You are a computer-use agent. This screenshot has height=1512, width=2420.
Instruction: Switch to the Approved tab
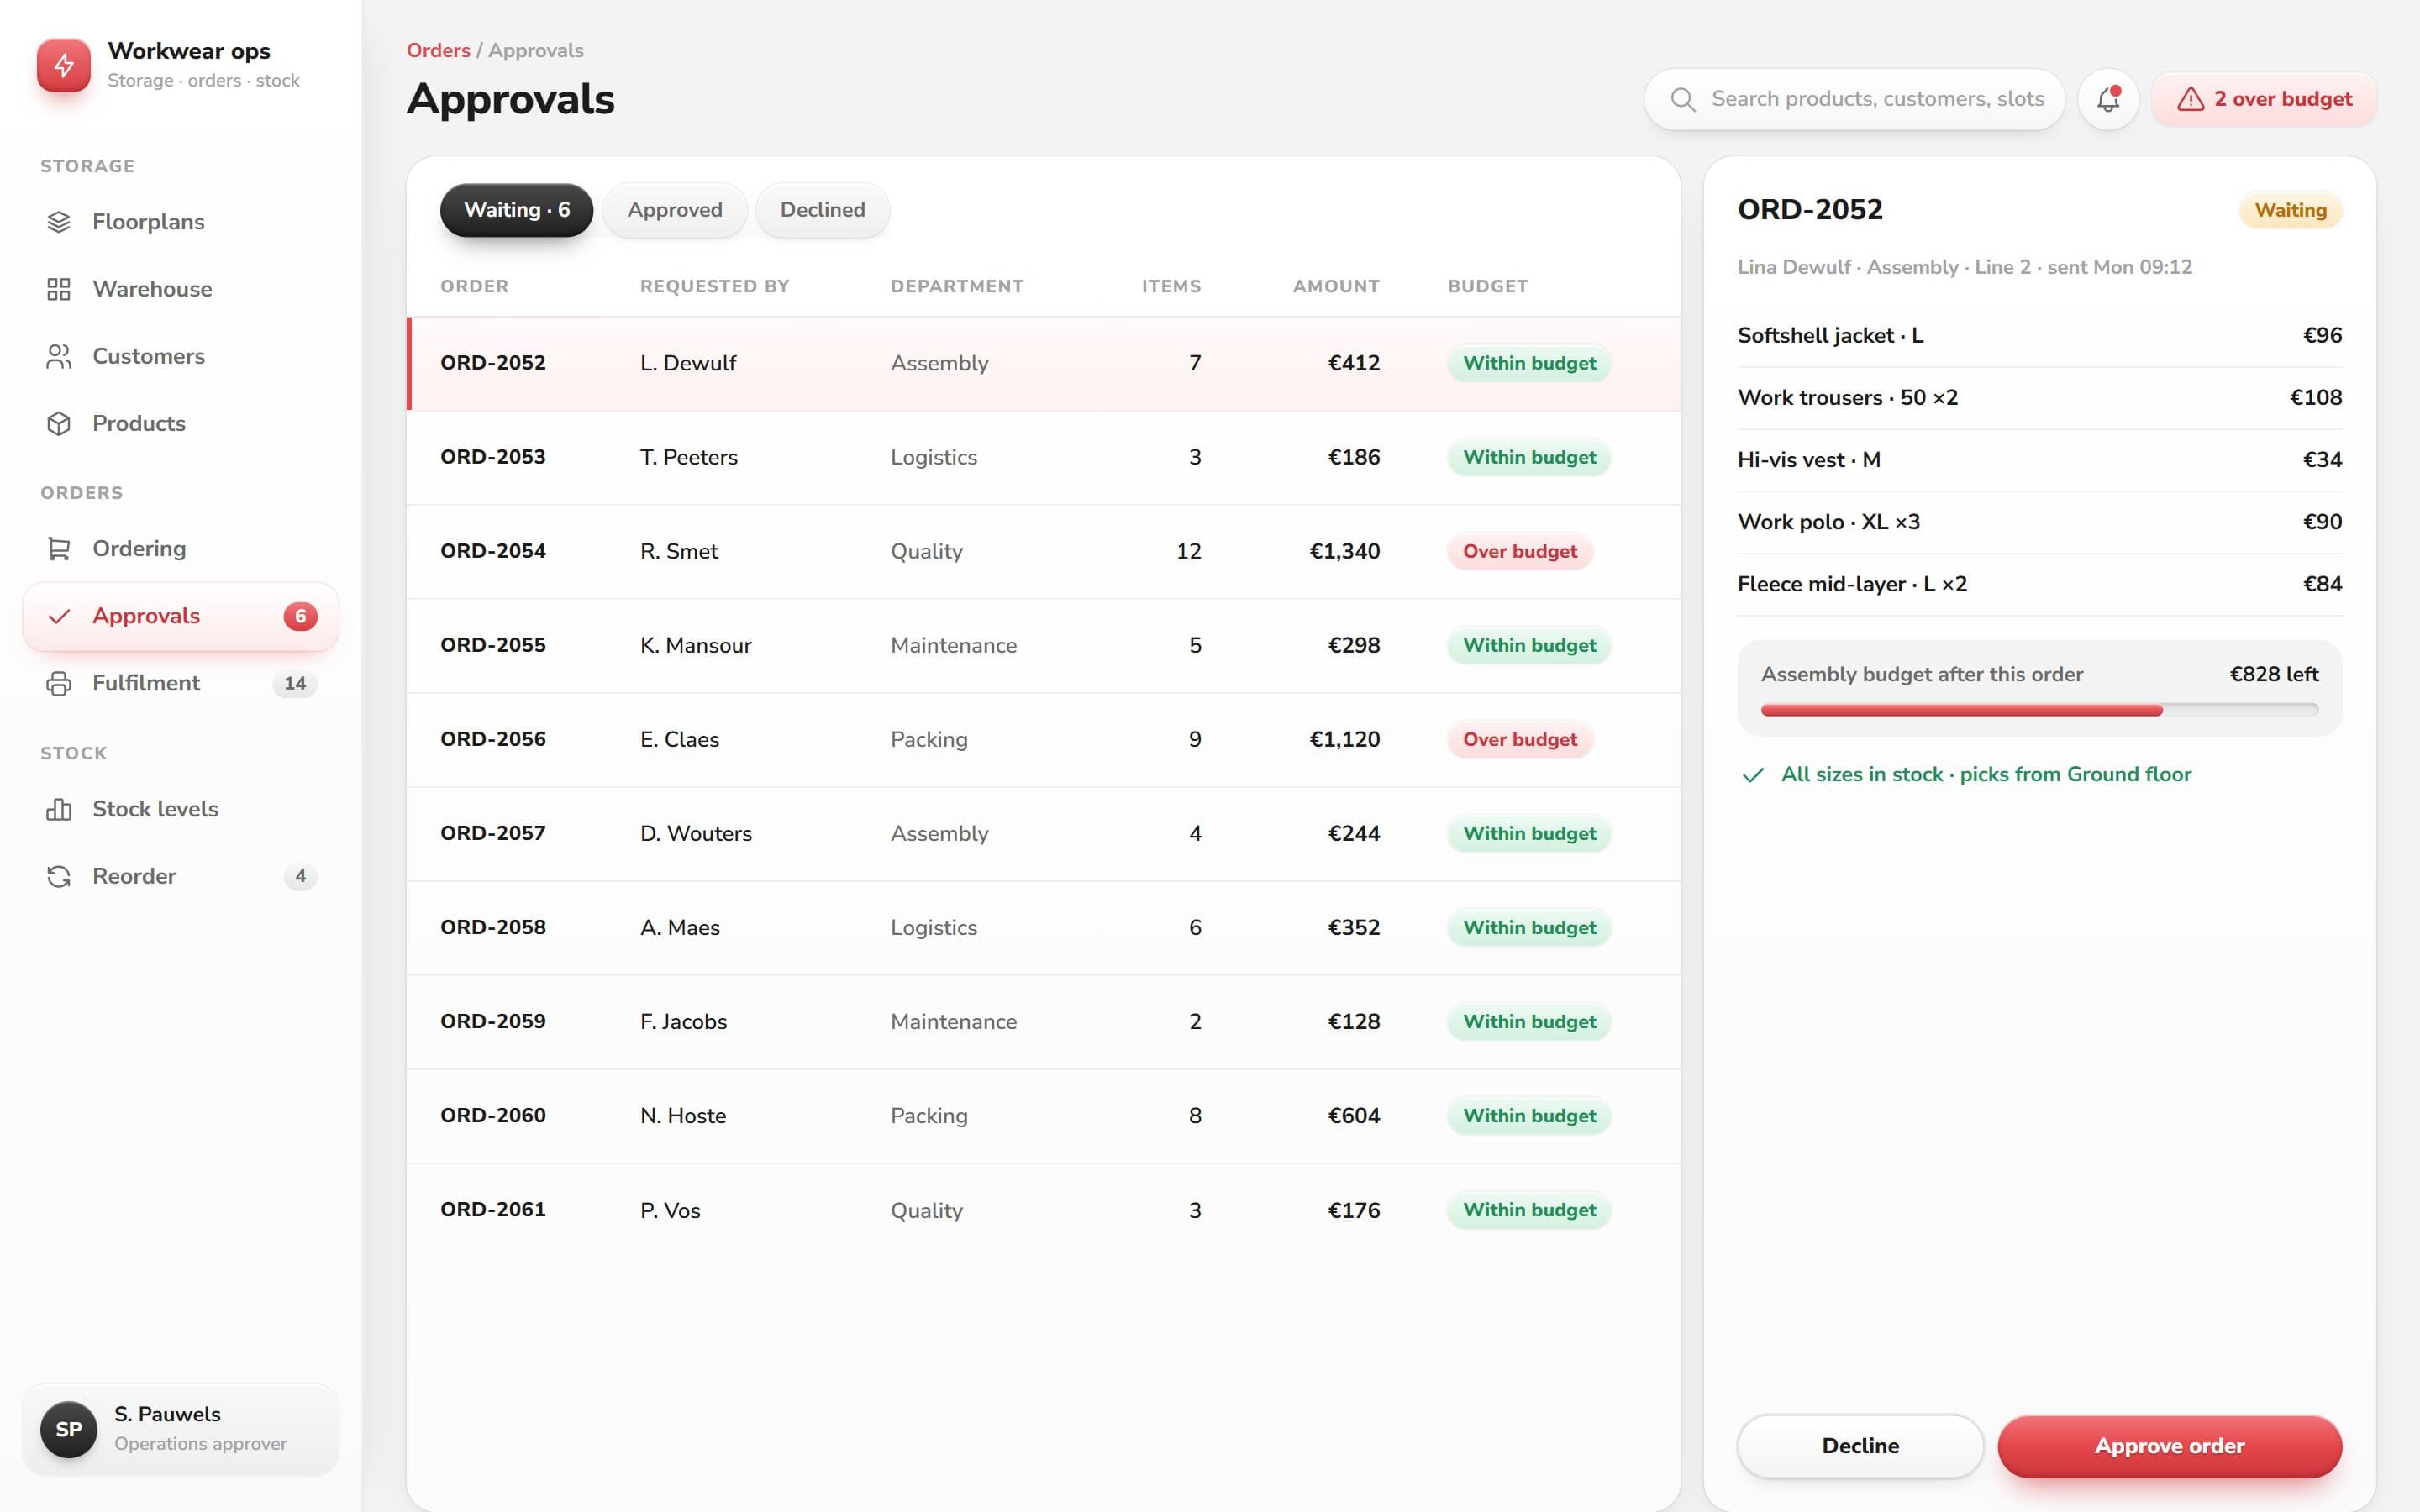tap(675, 210)
